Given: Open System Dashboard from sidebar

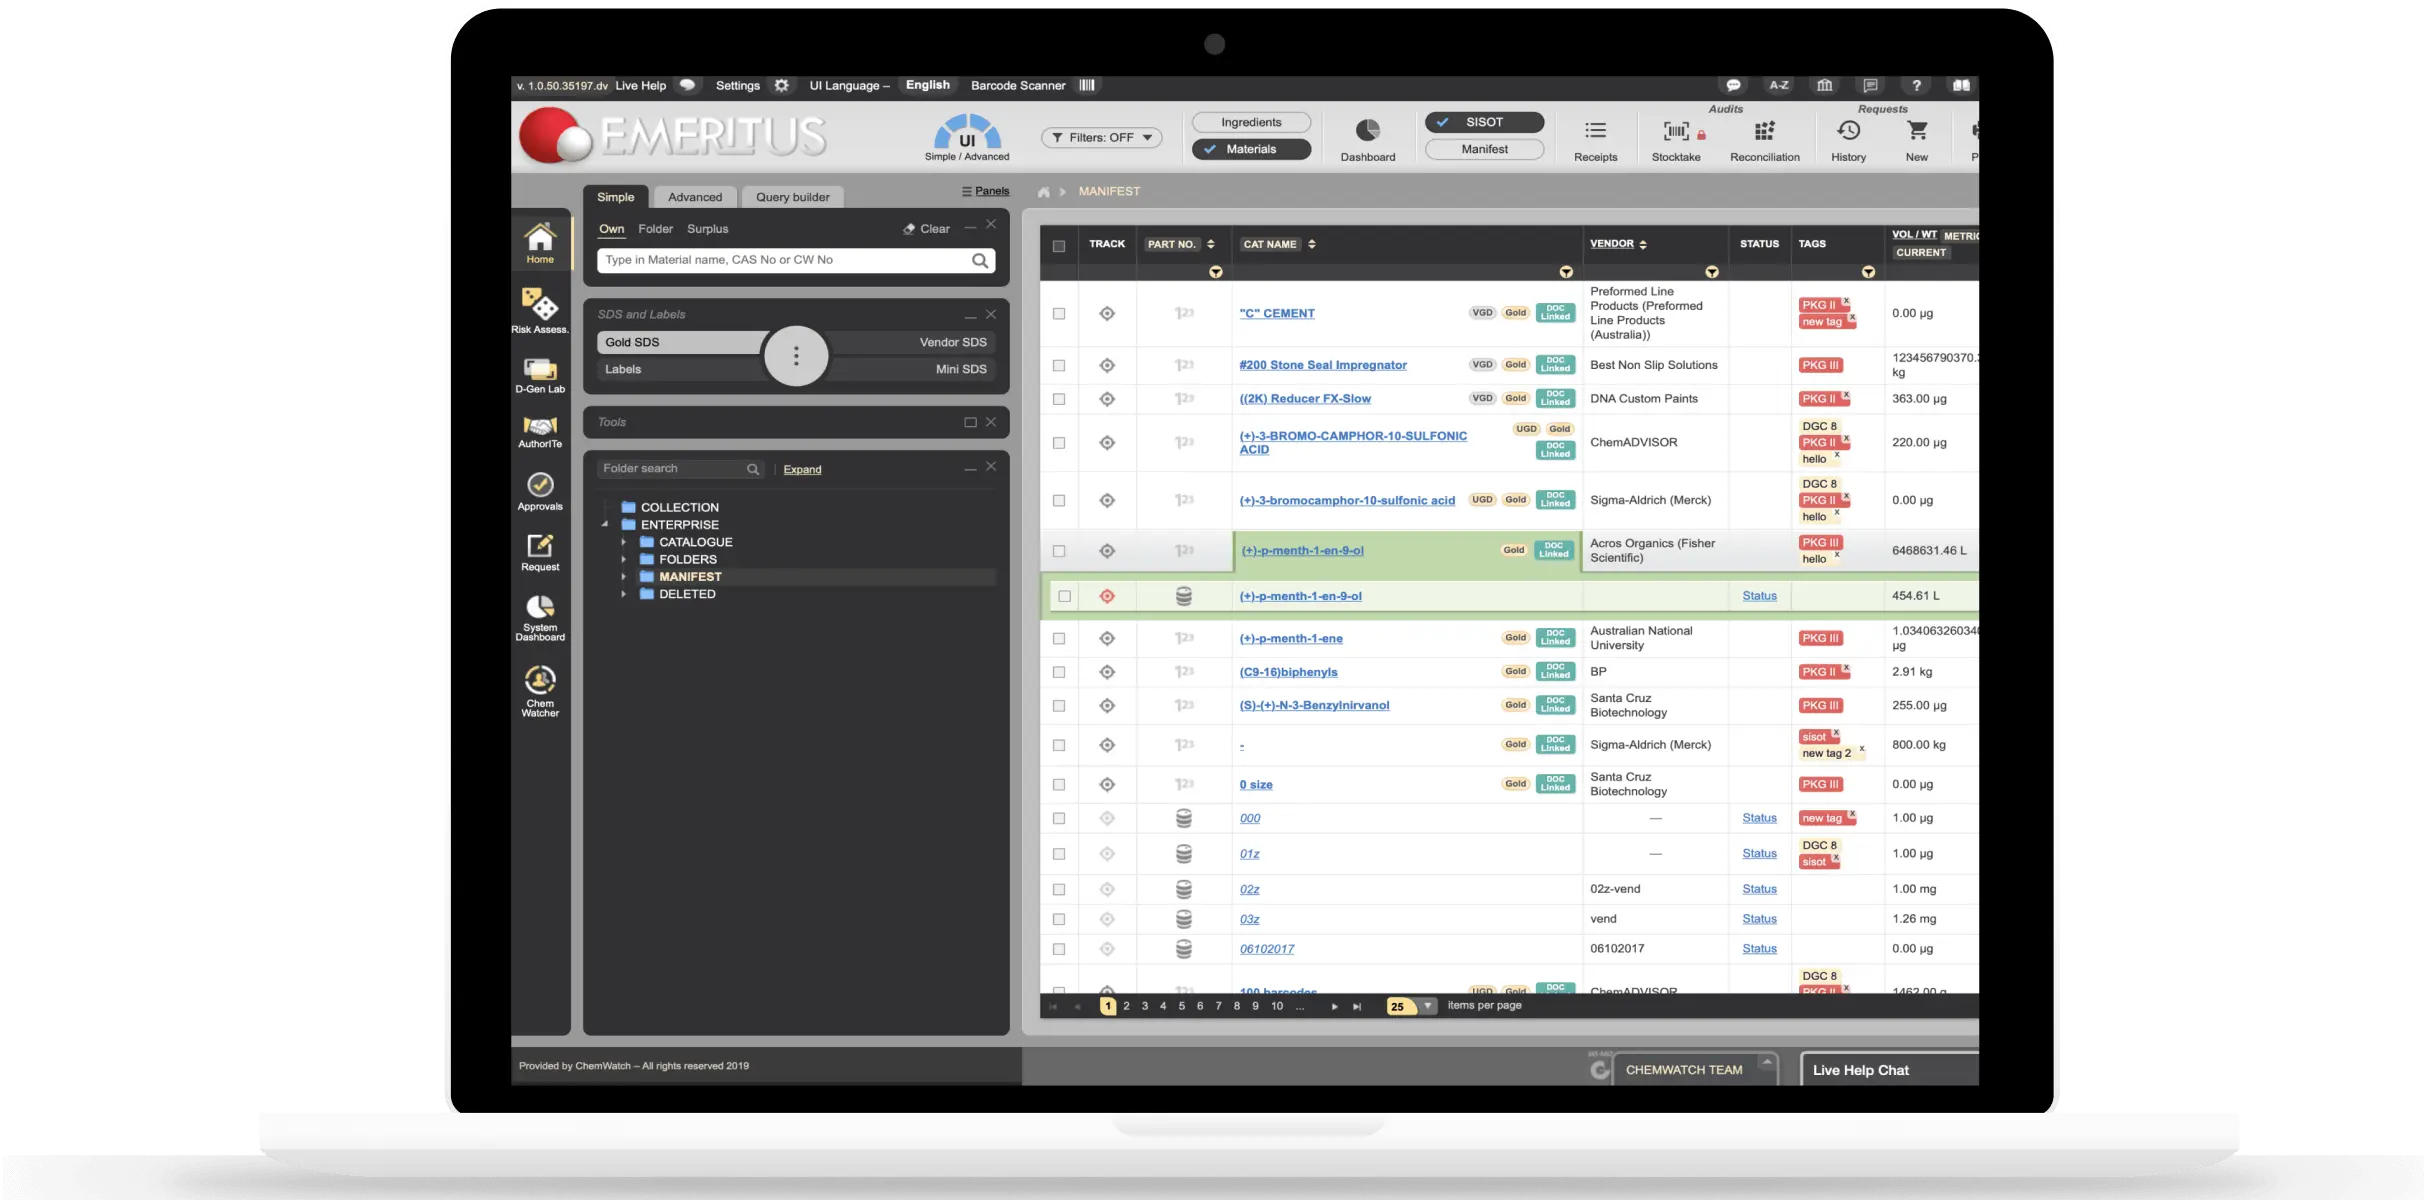Looking at the screenshot, I should pos(540,607).
